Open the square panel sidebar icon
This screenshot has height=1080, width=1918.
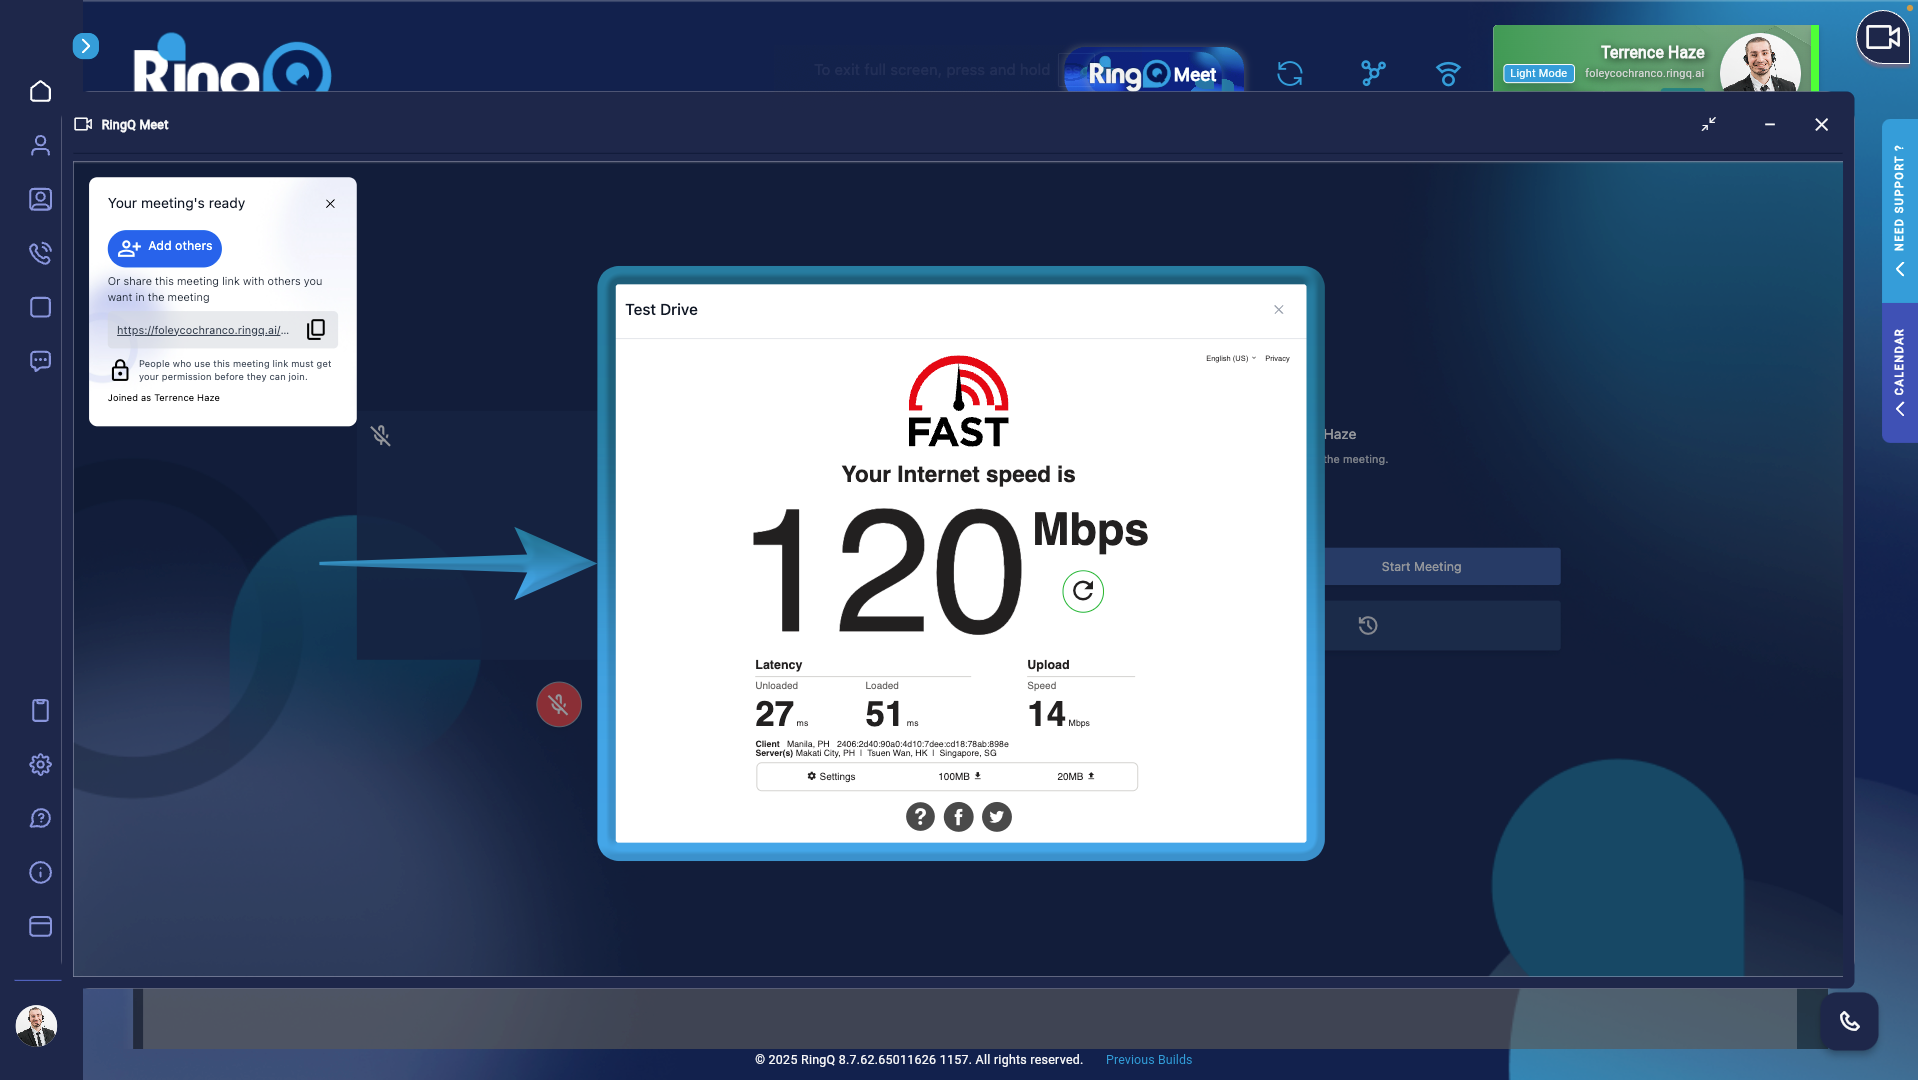point(40,308)
